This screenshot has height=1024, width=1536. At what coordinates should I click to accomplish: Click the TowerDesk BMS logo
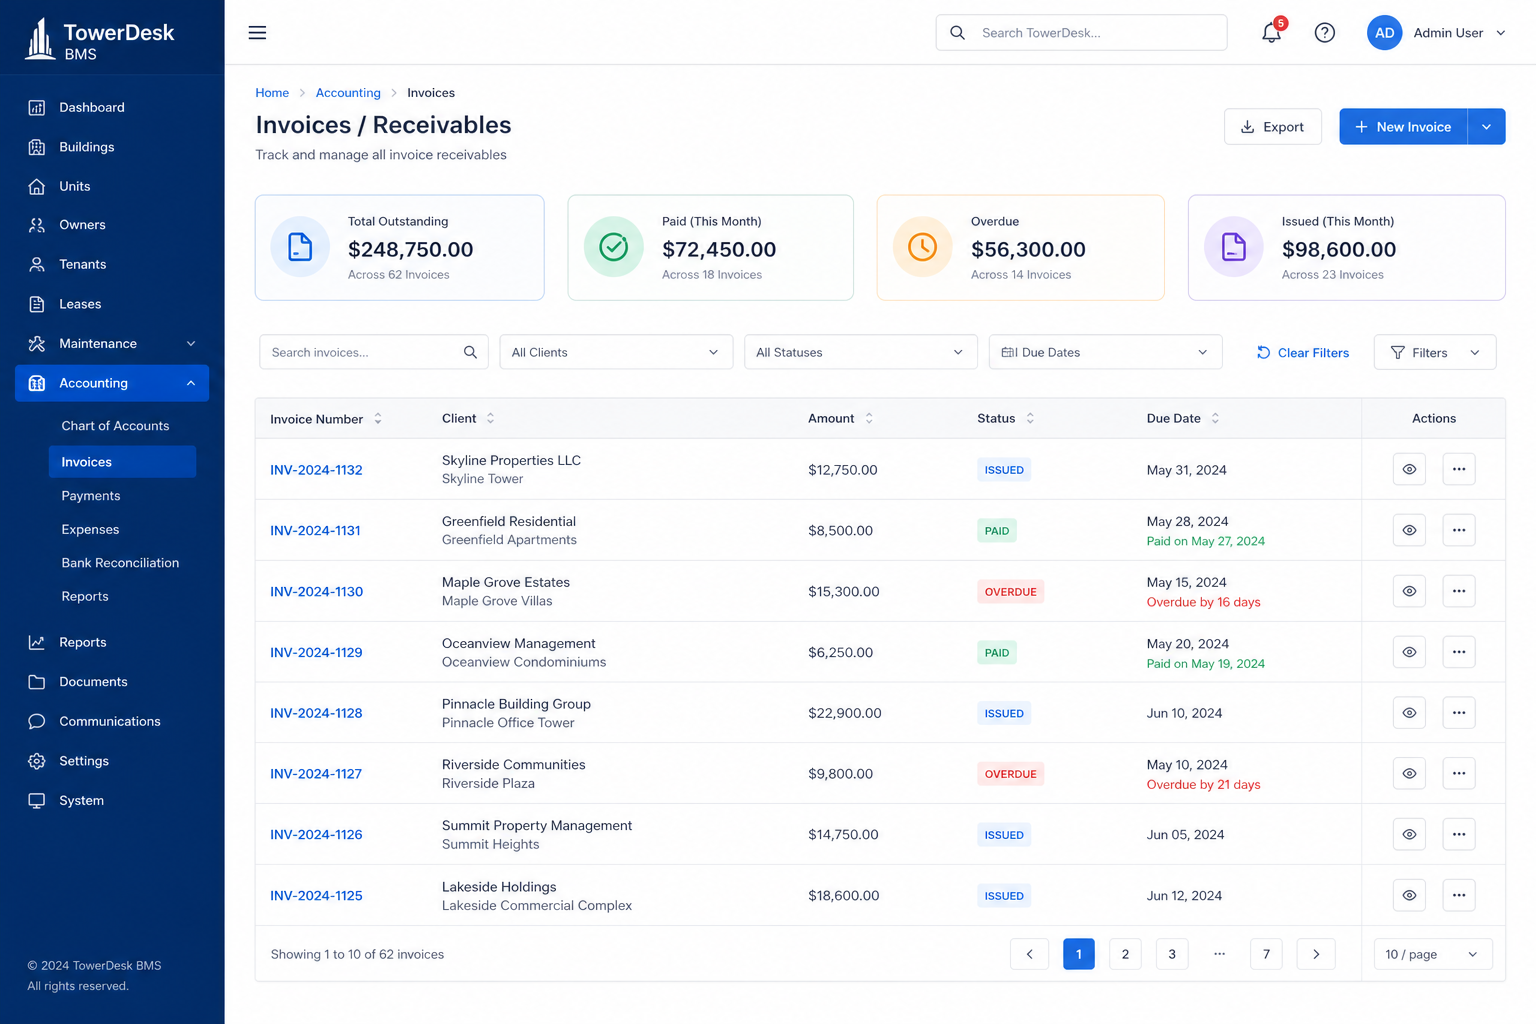(x=100, y=40)
